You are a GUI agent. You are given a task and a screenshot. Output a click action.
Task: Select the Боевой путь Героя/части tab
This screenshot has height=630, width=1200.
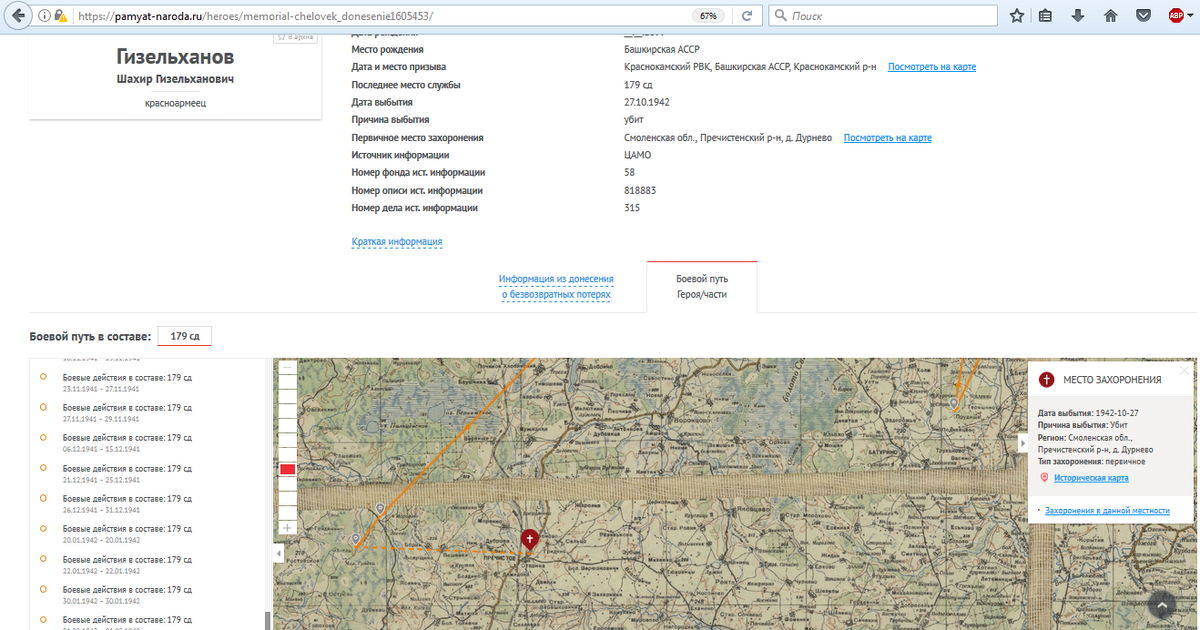coord(702,287)
